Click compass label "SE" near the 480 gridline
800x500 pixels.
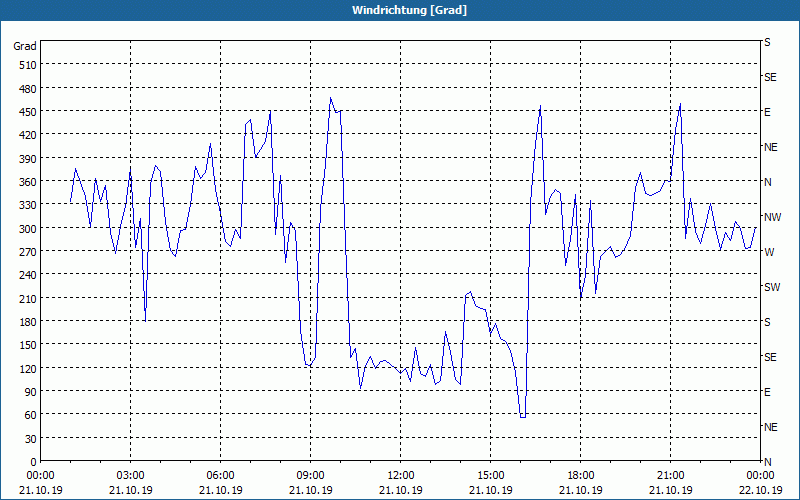coord(770,78)
